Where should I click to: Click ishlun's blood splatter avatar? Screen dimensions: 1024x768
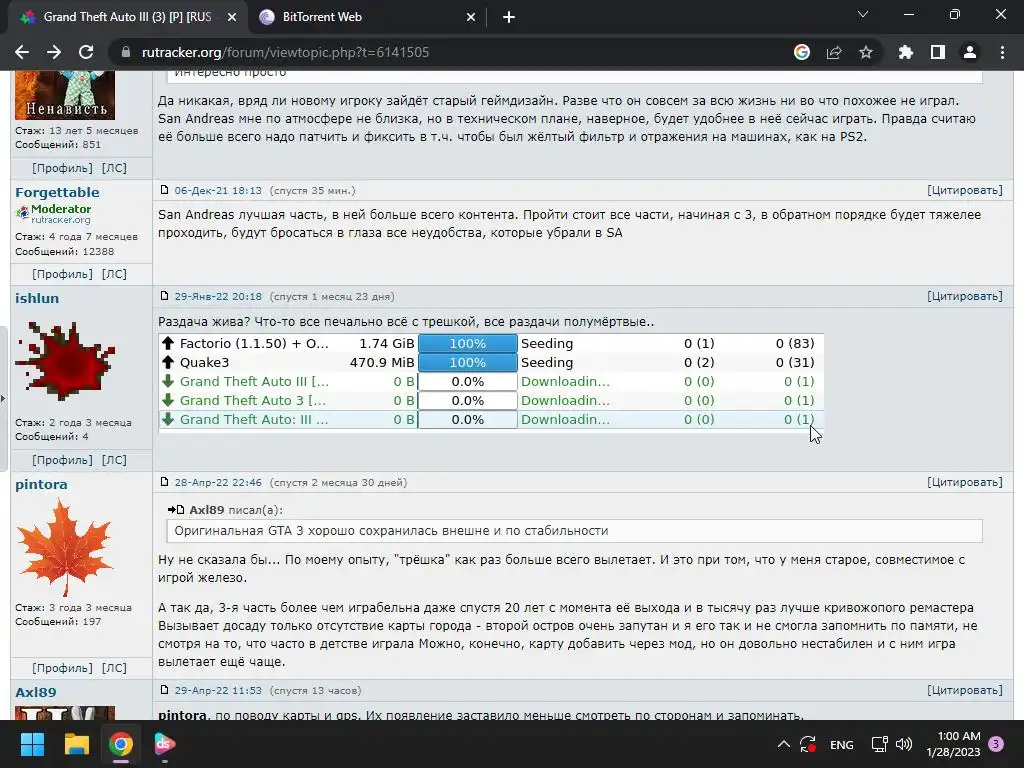click(65, 361)
